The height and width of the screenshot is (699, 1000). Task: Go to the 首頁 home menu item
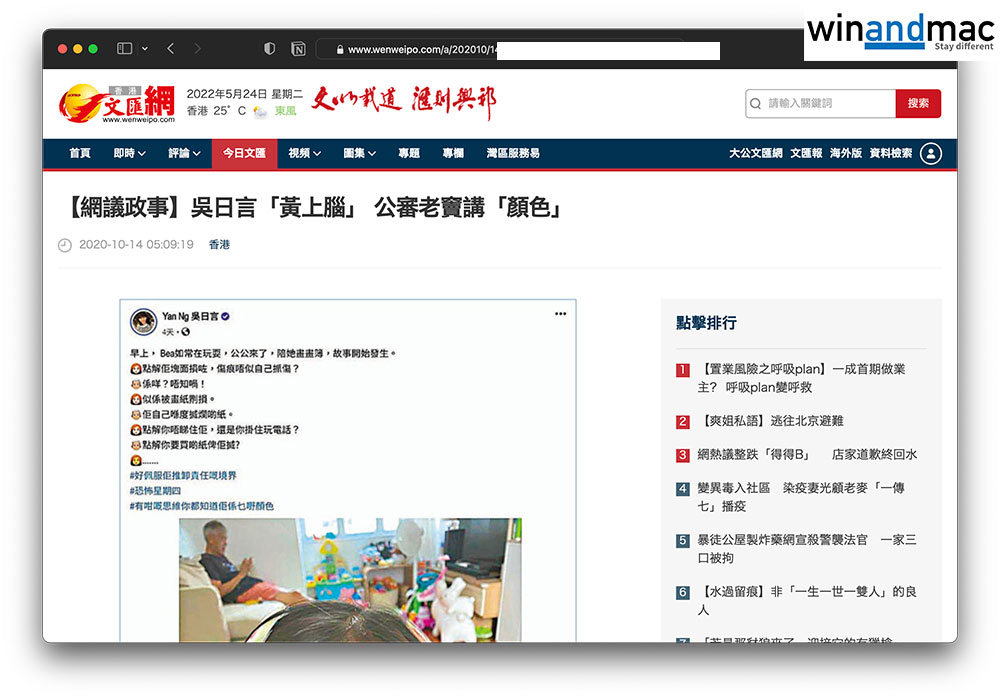click(x=80, y=153)
